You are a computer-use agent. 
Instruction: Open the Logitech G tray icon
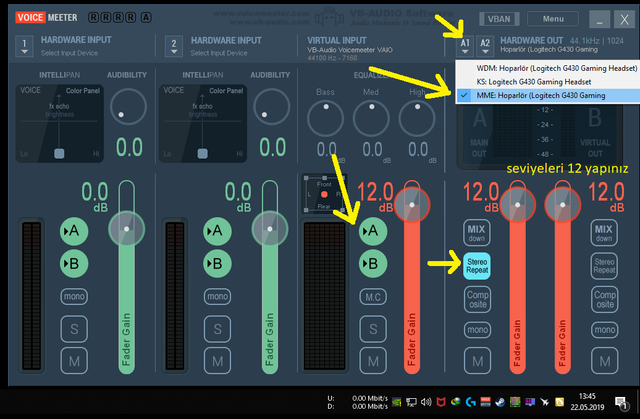tap(470, 402)
